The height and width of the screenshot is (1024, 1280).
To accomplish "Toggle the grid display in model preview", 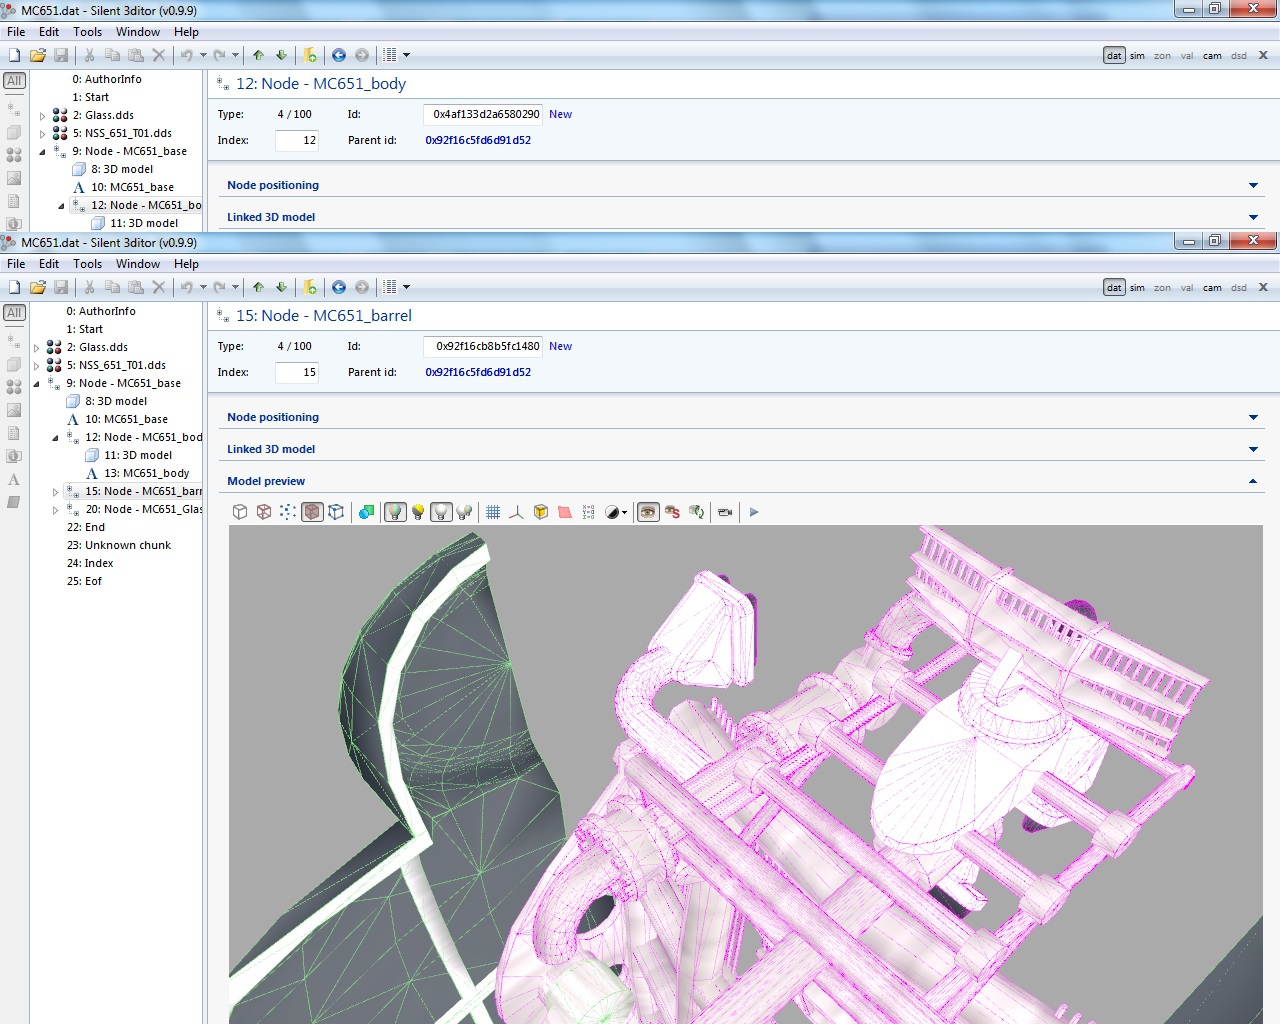I will point(493,512).
